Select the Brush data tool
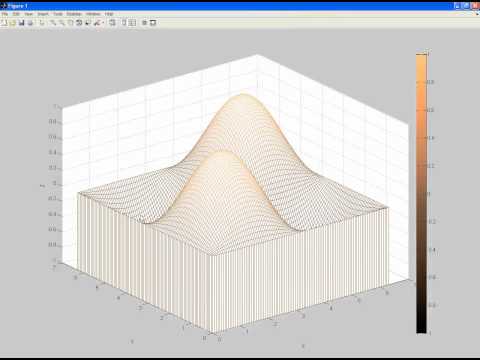 (x=97, y=23)
